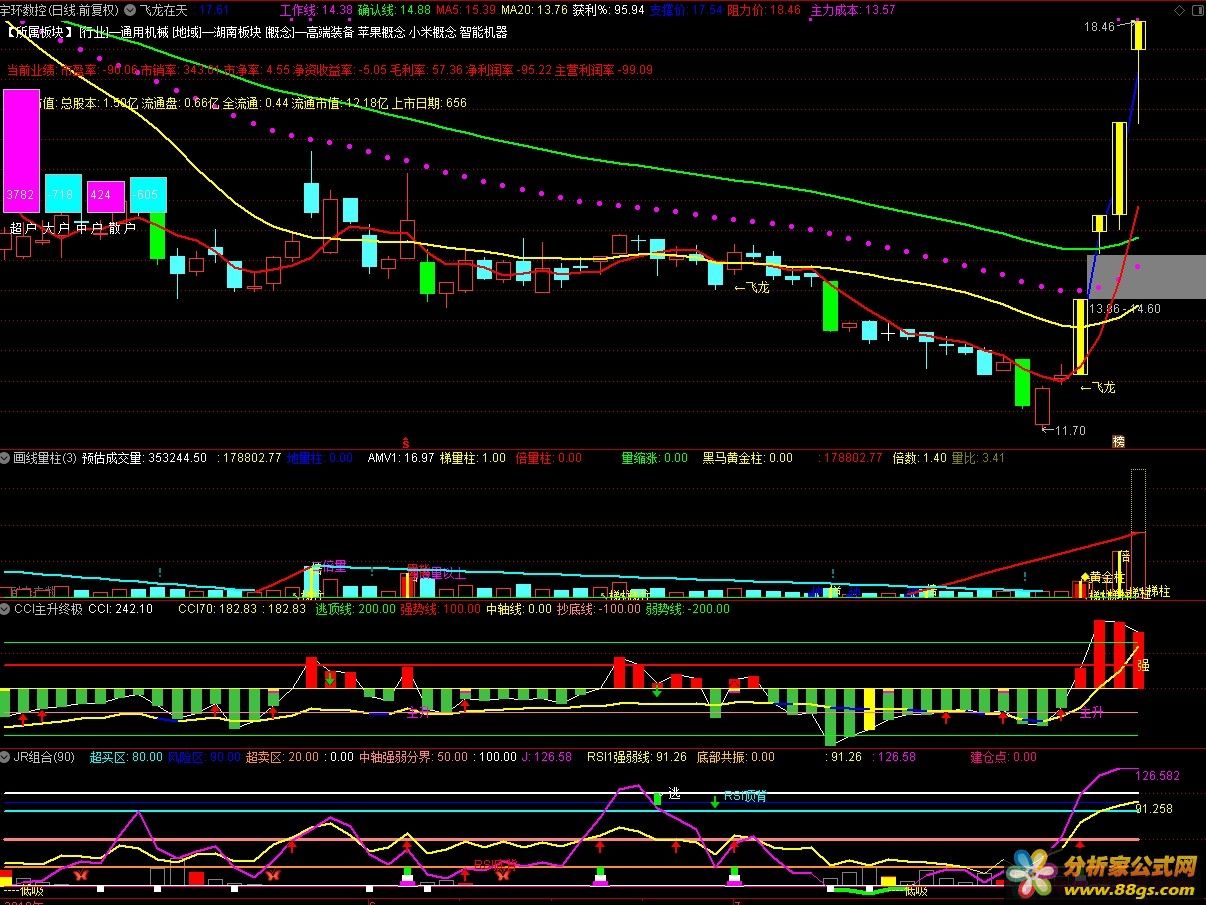This screenshot has height=905, width=1206.
Task: Click the 弱势线: -200.00 label
Action: pyautogui.click(x=687, y=608)
